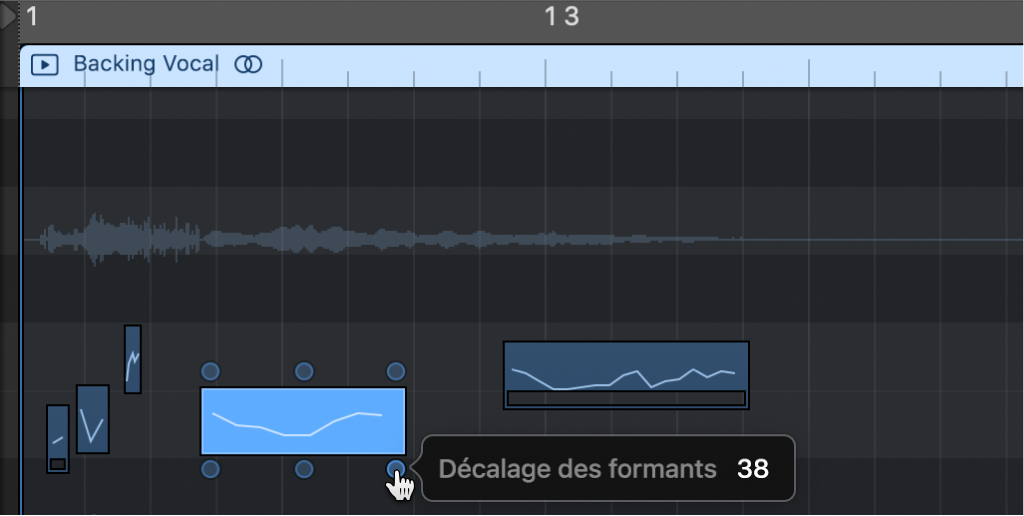Click the top-left handle of the selected note

coord(210,371)
